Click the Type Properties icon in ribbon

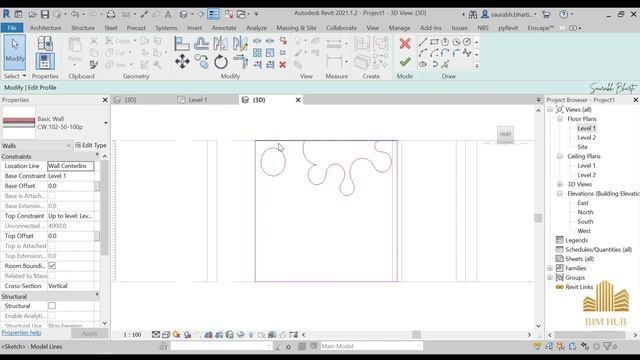click(x=45, y=43)
